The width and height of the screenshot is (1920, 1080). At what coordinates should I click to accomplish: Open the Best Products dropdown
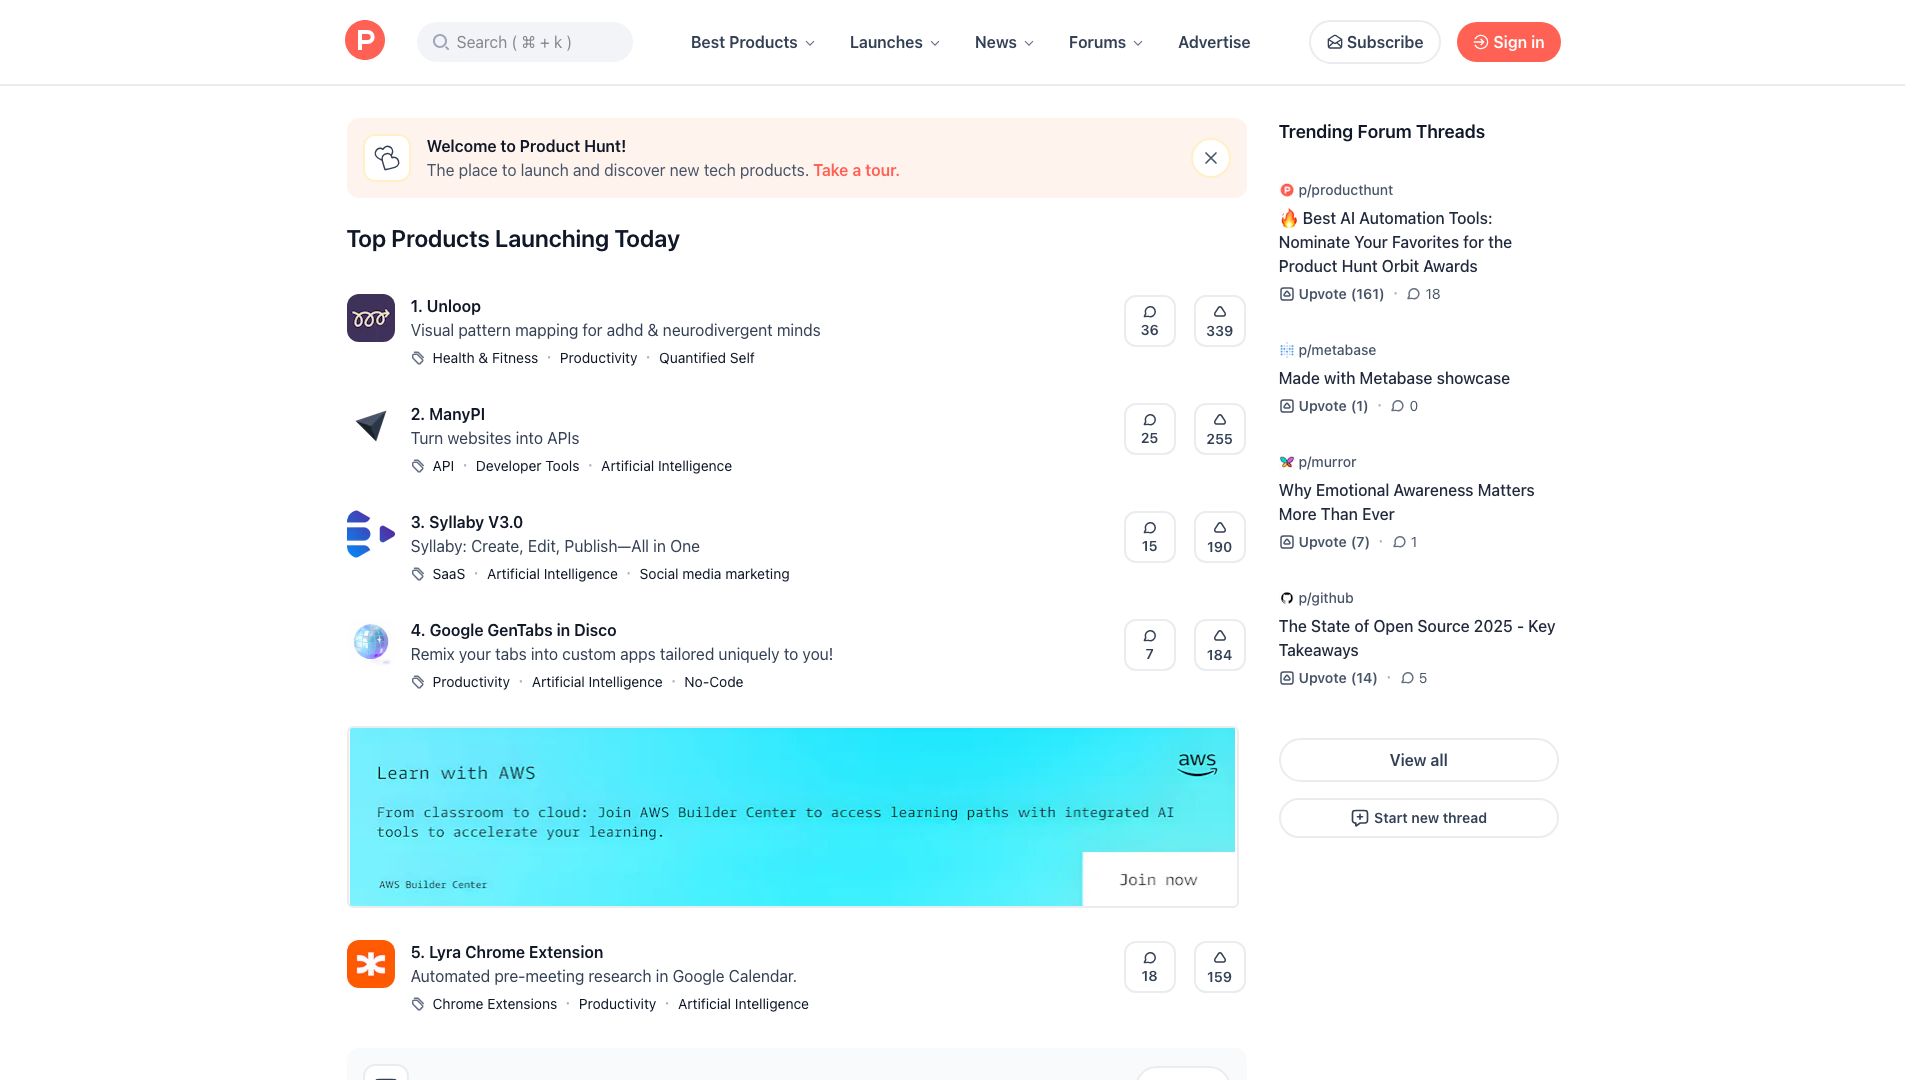751,42
